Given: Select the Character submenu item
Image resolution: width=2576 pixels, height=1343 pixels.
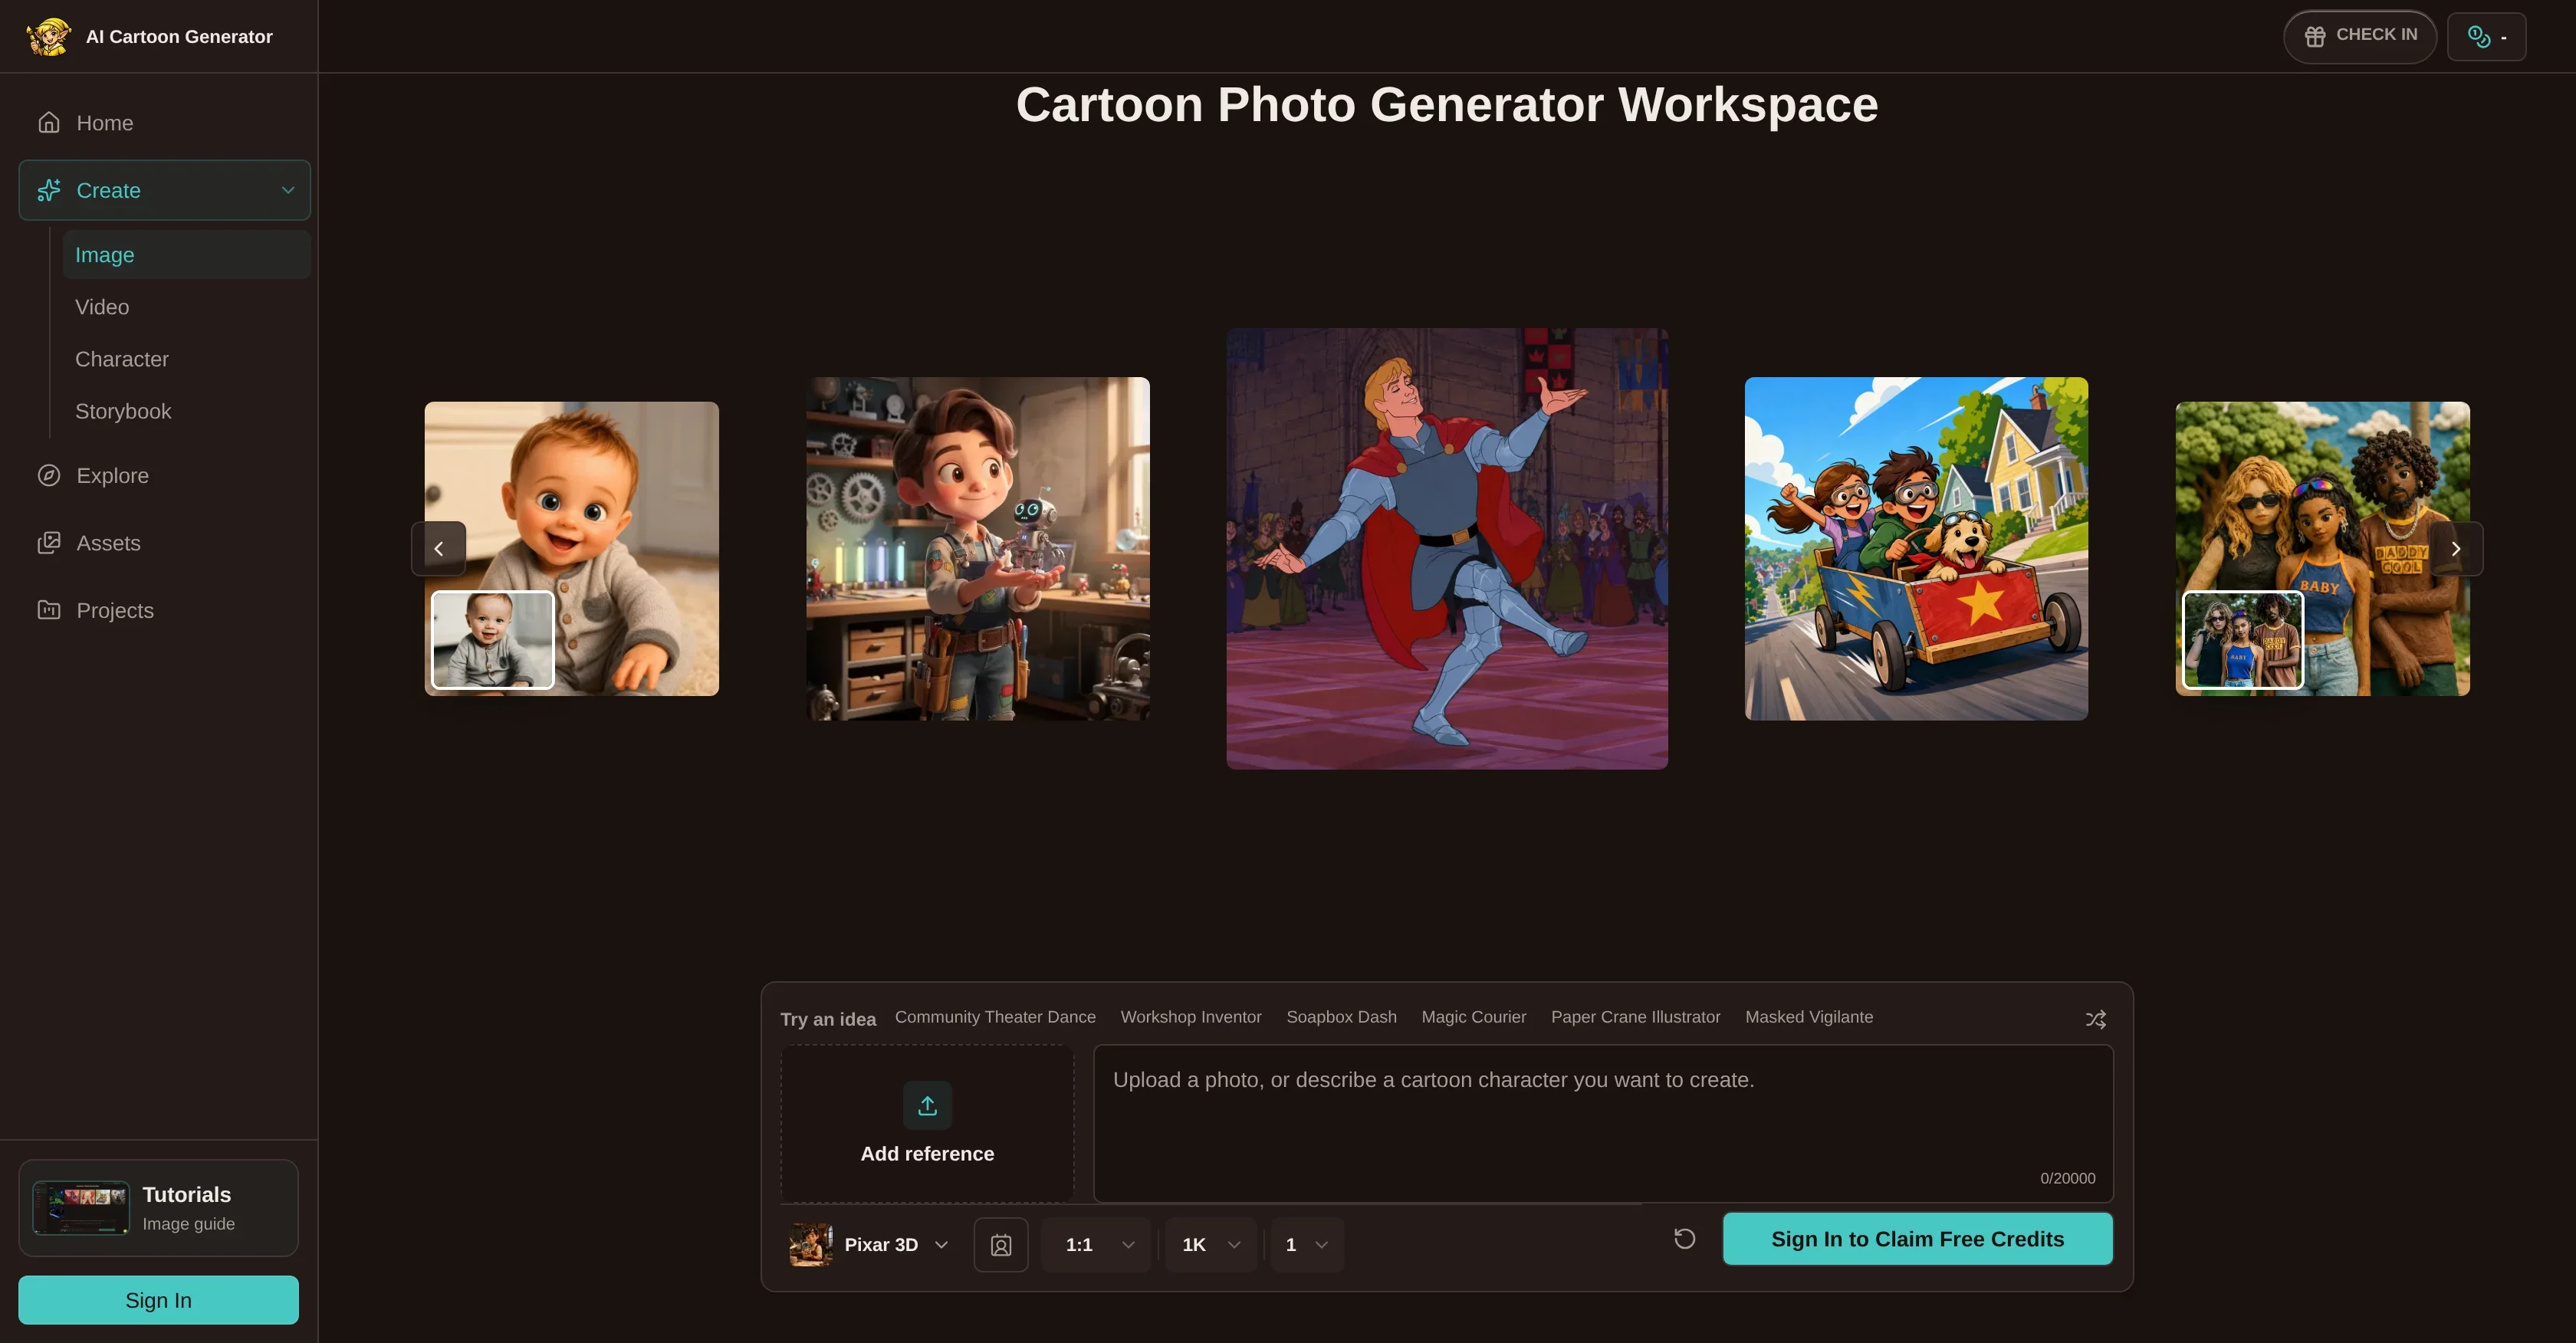Looking at the screenshot, I should coord(186,359).
